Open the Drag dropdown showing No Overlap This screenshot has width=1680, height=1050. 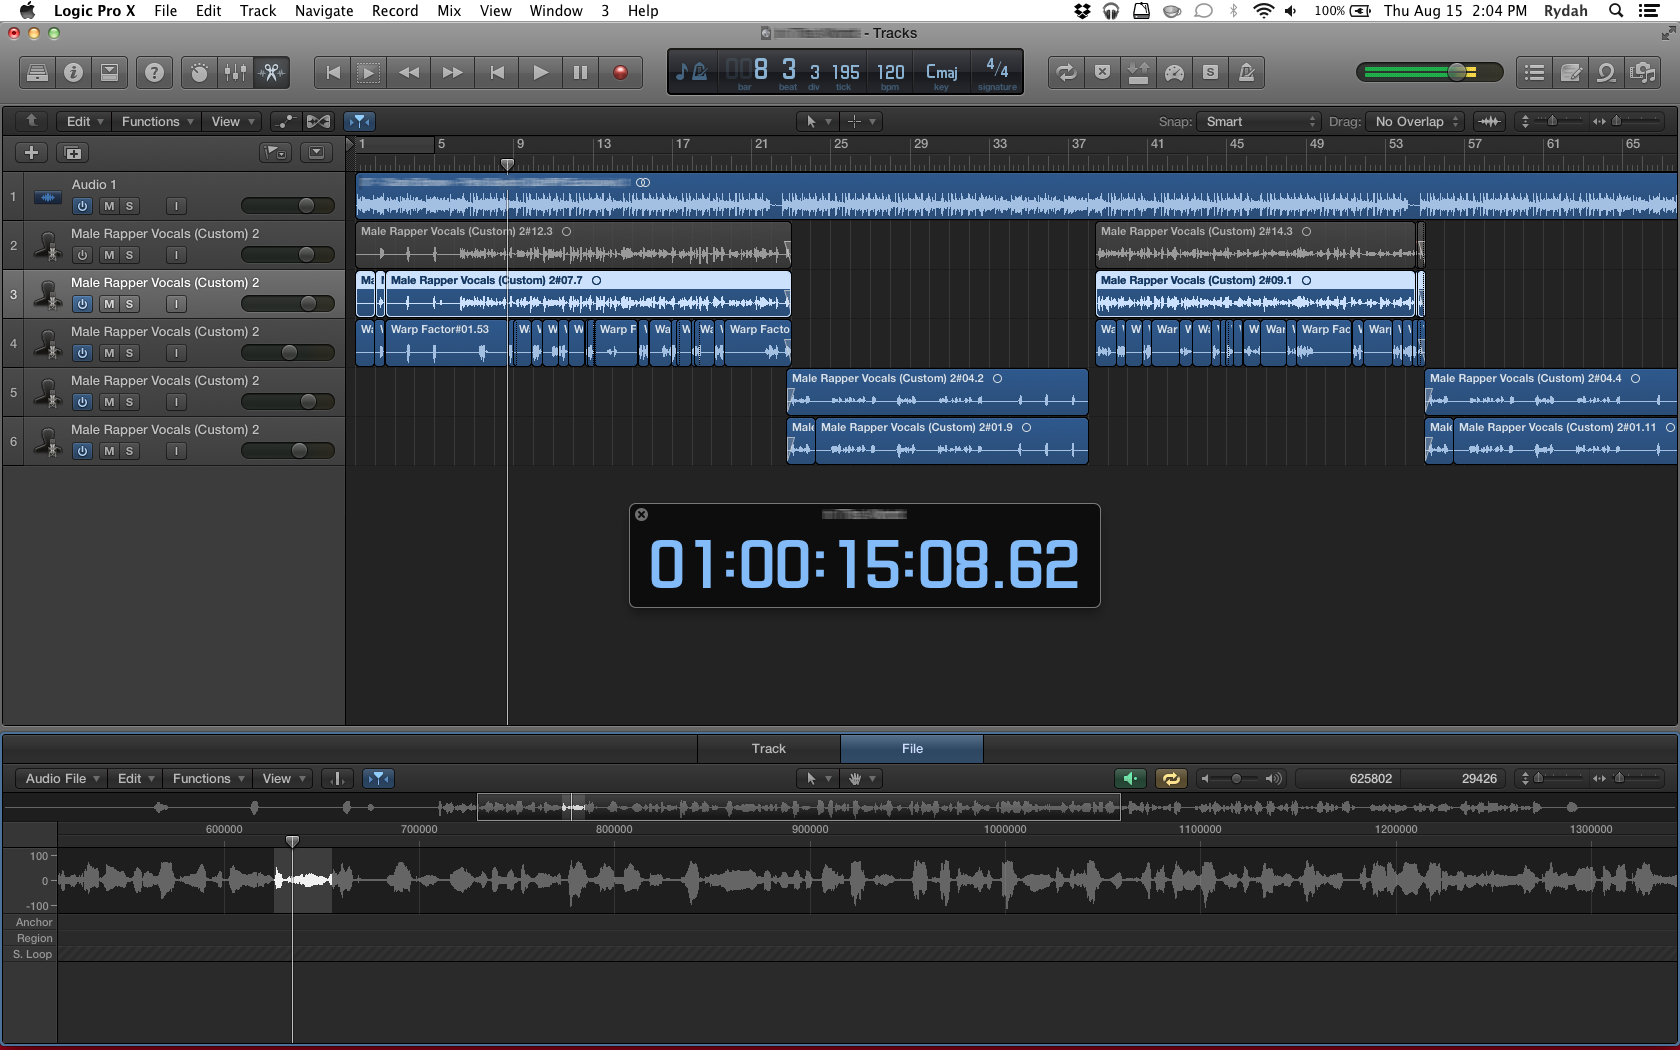[1415, 122]
